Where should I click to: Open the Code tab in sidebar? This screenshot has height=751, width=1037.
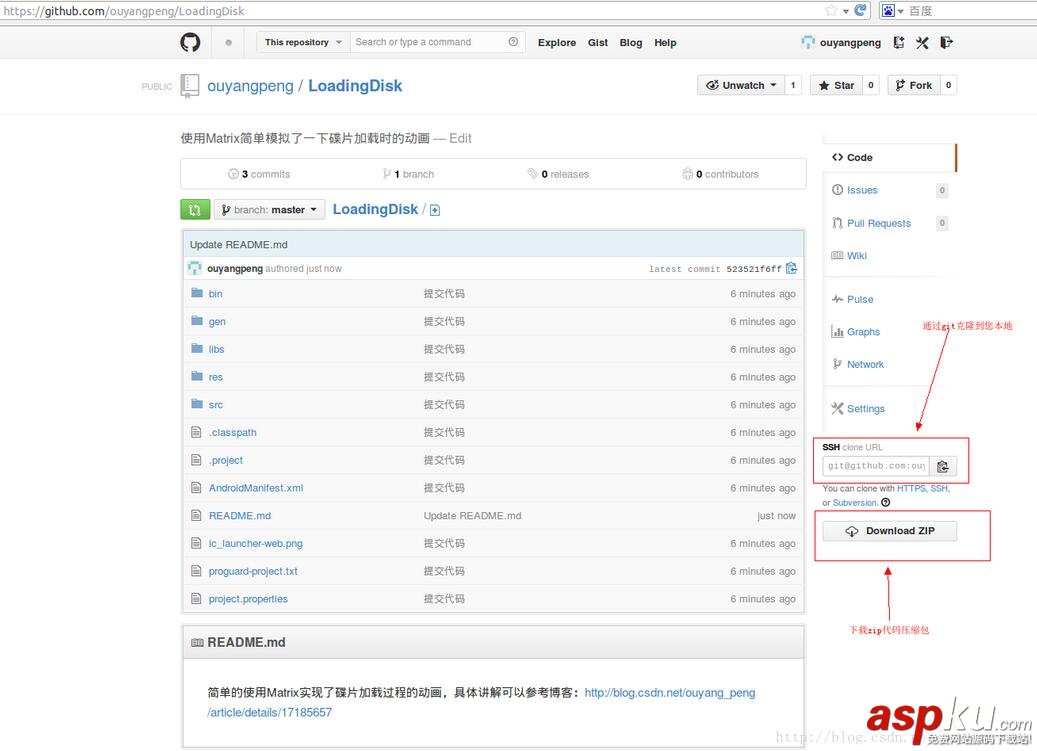coord(890,157)
